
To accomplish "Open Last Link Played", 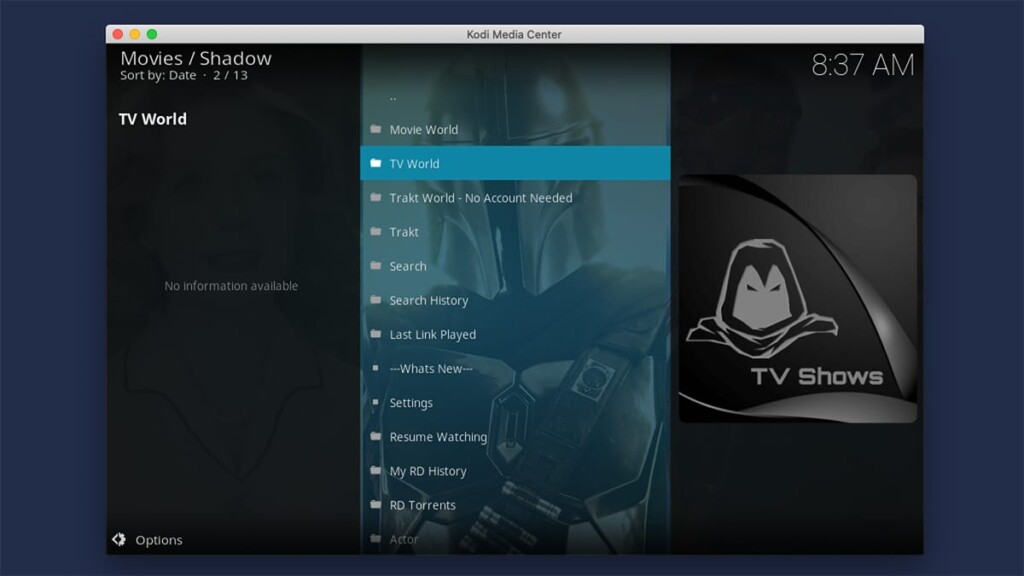I will (515, 334).
